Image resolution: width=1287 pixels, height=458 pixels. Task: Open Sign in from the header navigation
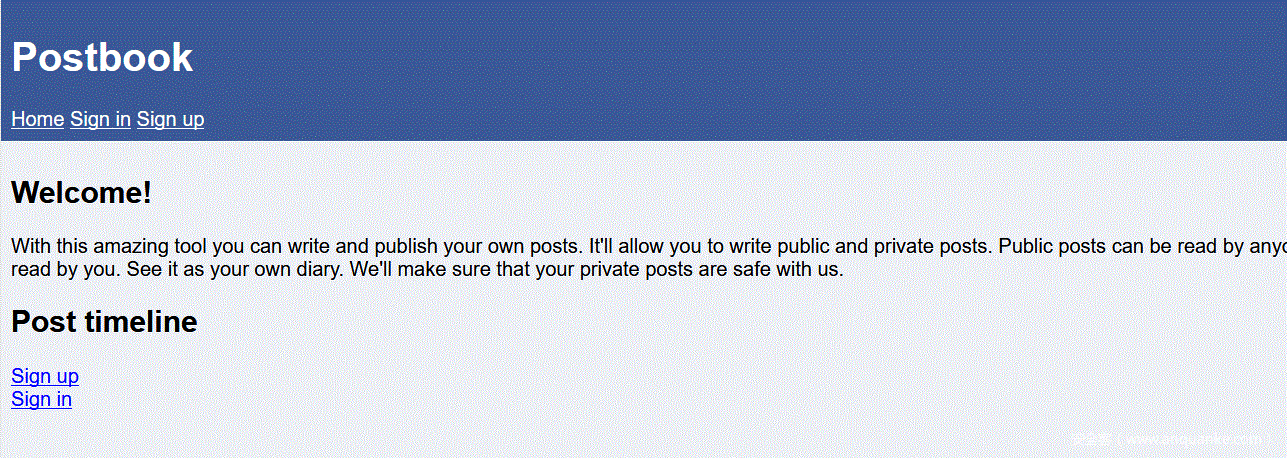pos(100,119)
